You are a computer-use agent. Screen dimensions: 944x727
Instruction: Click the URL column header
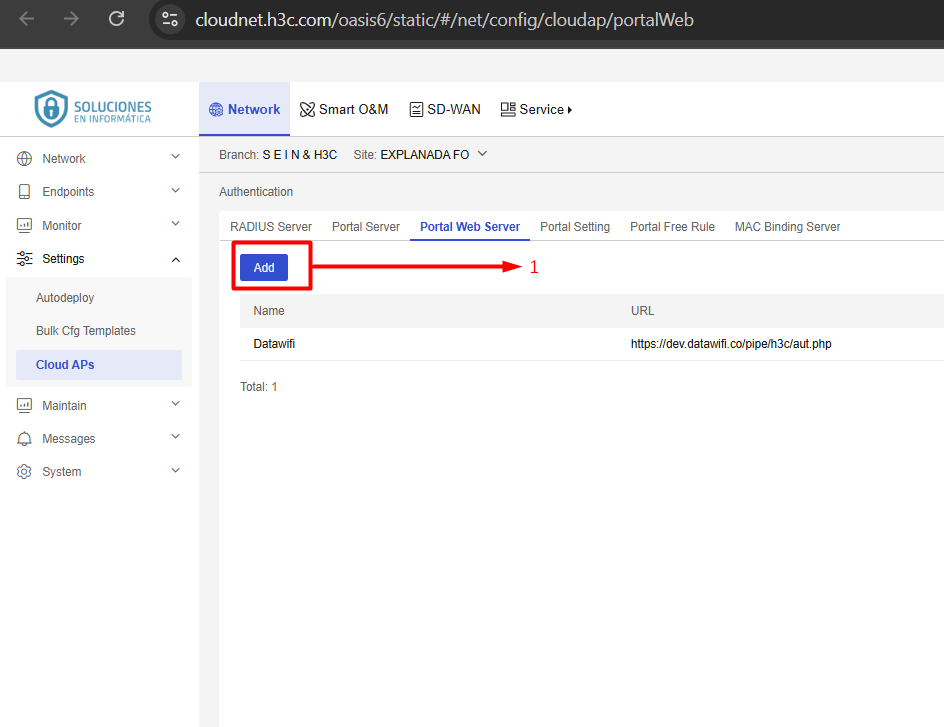(x=642, y=311)
